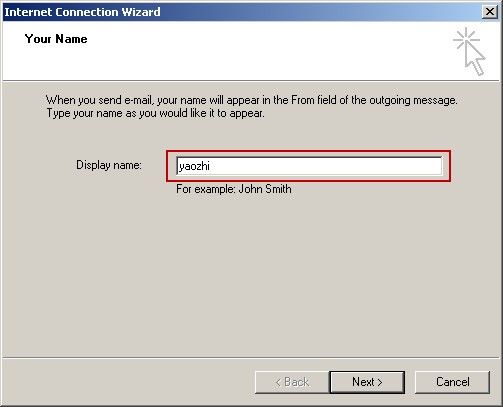Click the white header banner beside Your Name
Image resolution: width=503 pixels, height=407 pixels.
coord(250,50)
